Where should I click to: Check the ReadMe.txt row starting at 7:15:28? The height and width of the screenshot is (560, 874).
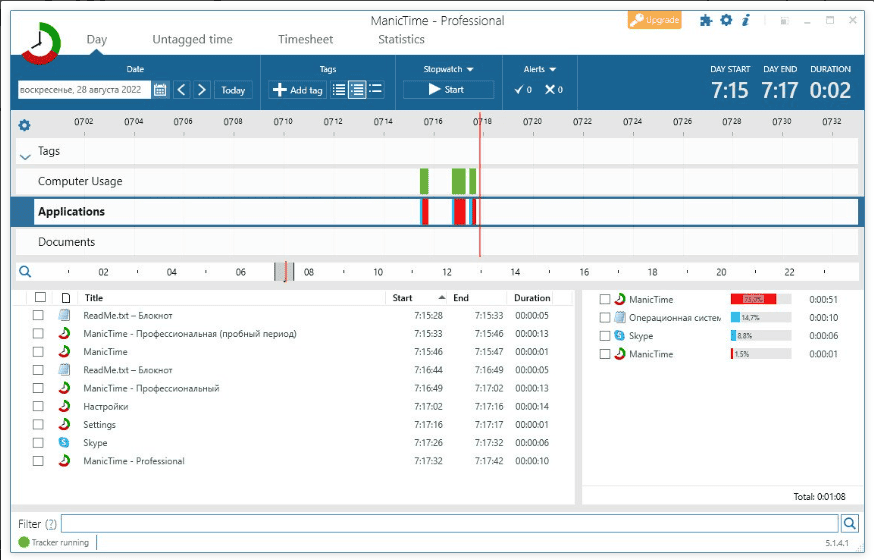coord(38,315)
